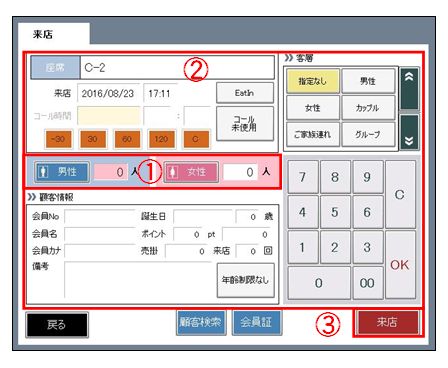448x368 pixels.
Task: Click keypad number 3
Action: (x=367, y=248)
